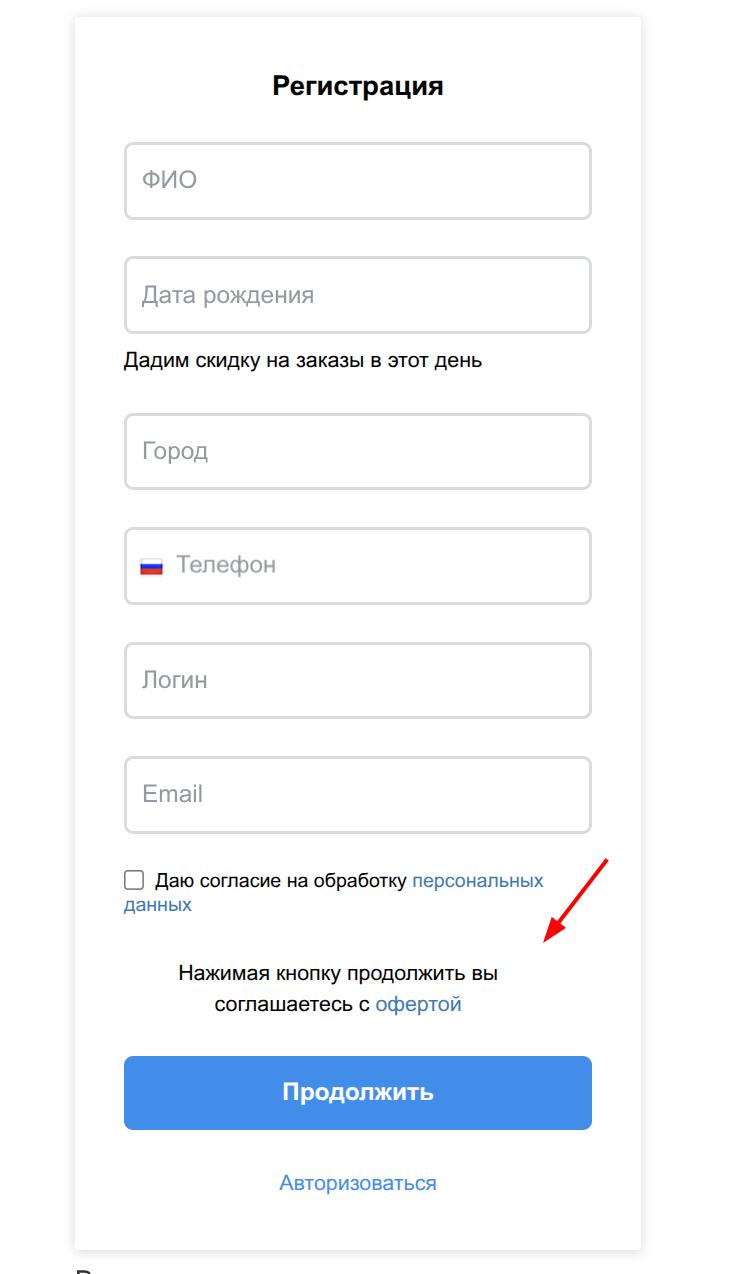Tick the personal data consent checkbox

[134, 880]
